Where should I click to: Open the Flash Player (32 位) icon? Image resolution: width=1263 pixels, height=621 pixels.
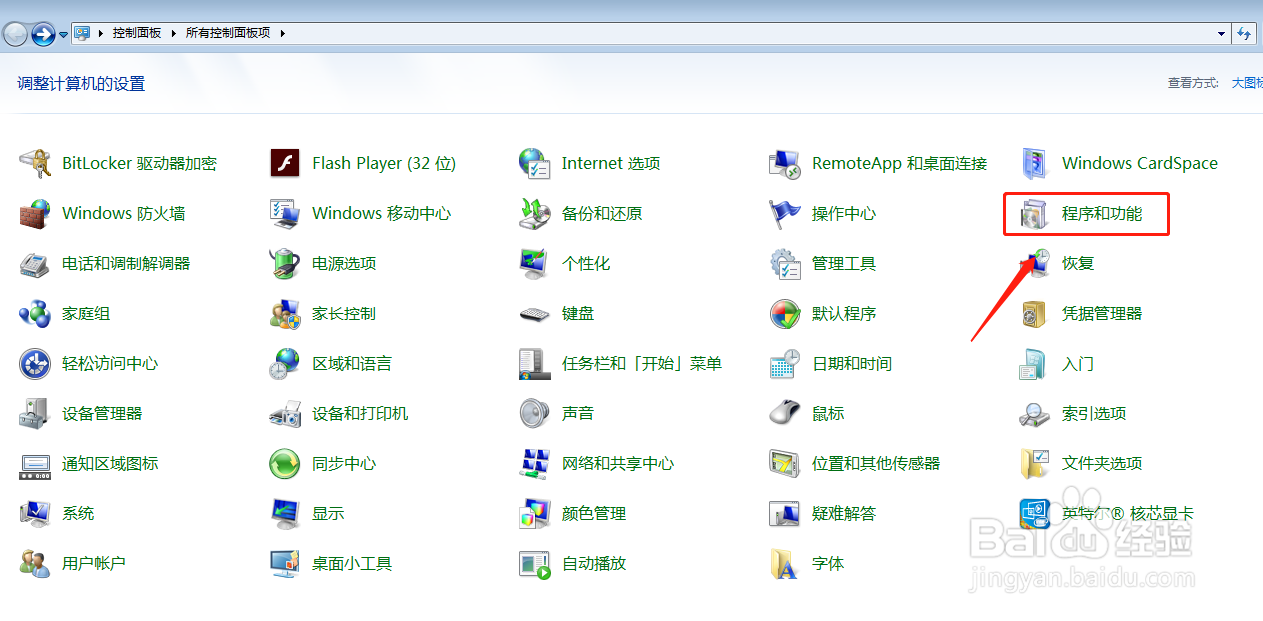[285, 163]
